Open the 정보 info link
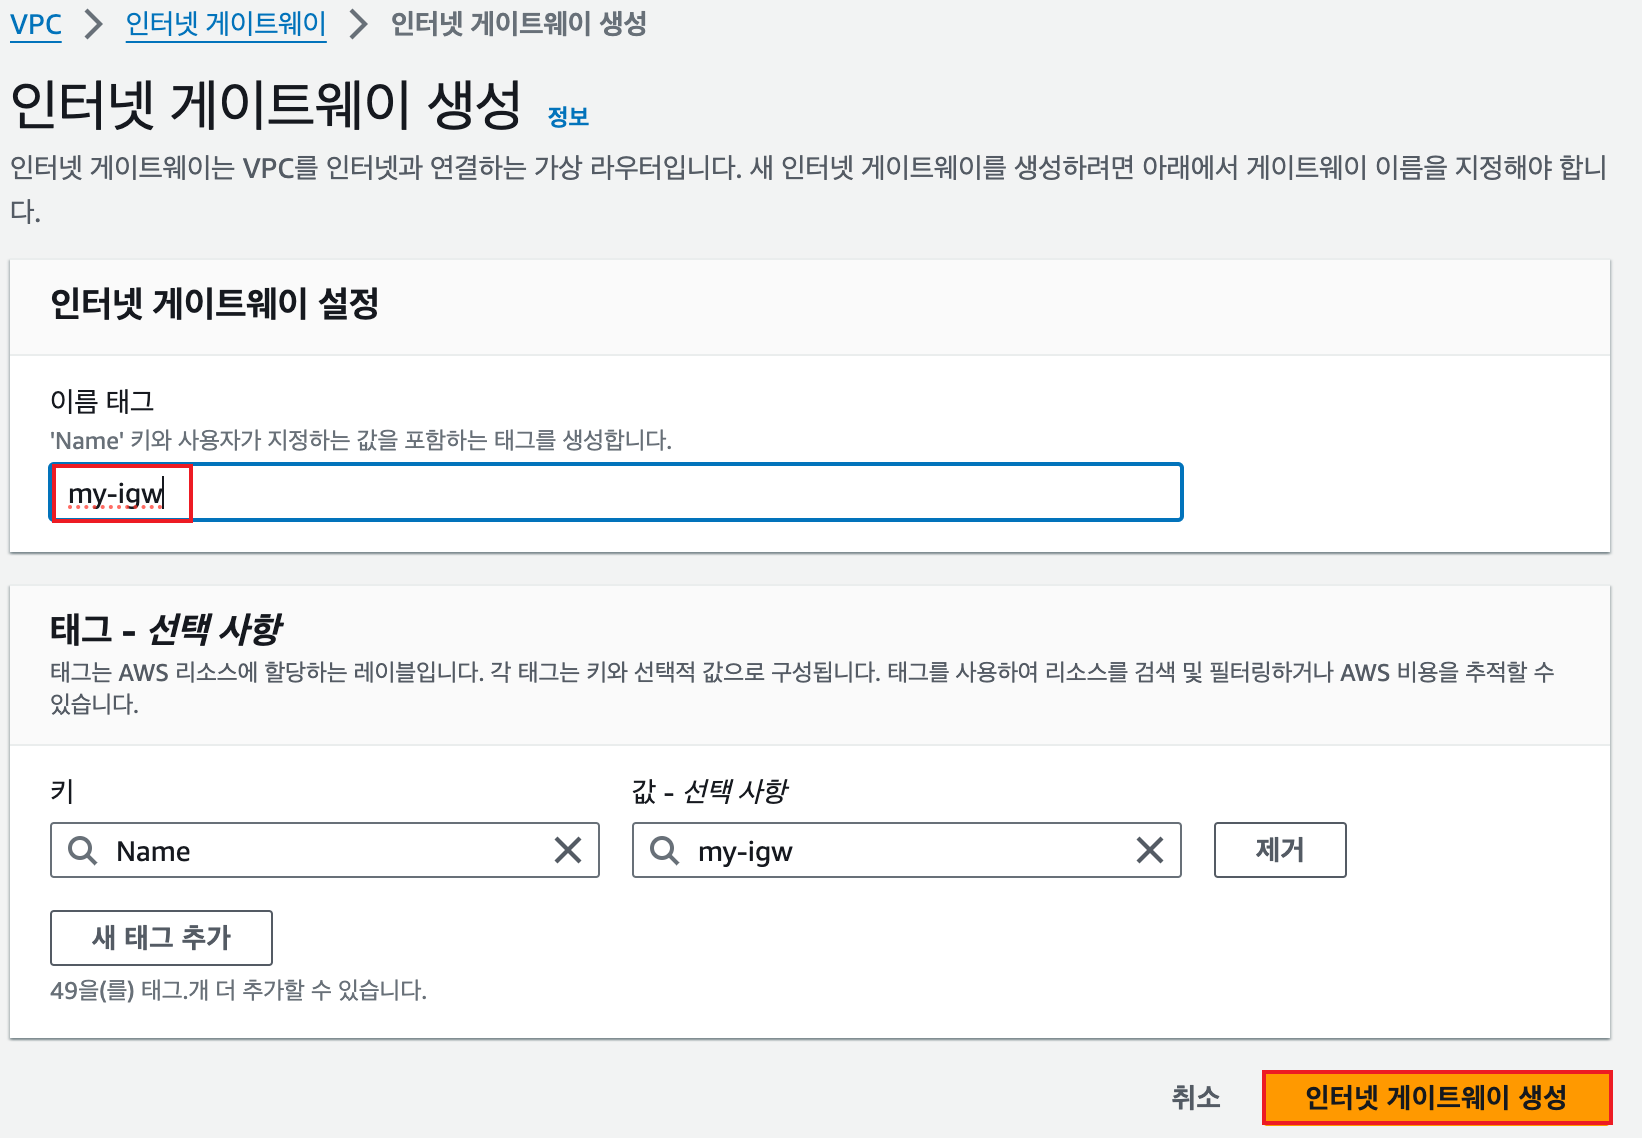The height and width of the screenshot is (1138, 1642). pyautogui.click(x=568, y=117)
